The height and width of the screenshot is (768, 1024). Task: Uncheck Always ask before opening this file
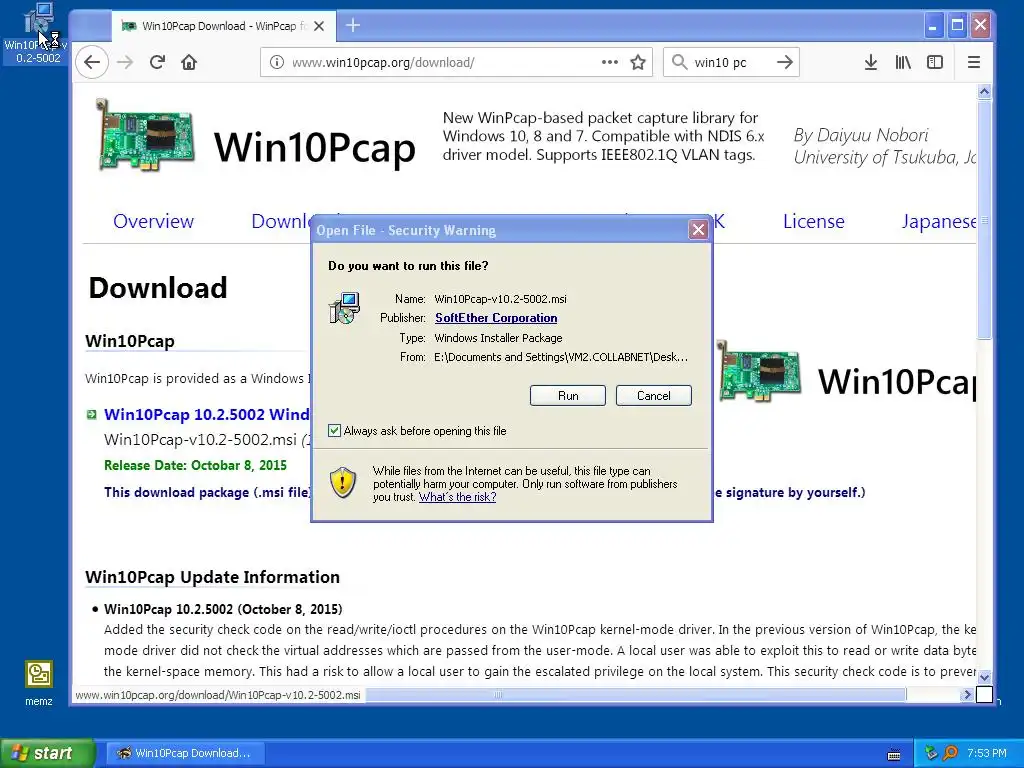click(x=334, y=430)
